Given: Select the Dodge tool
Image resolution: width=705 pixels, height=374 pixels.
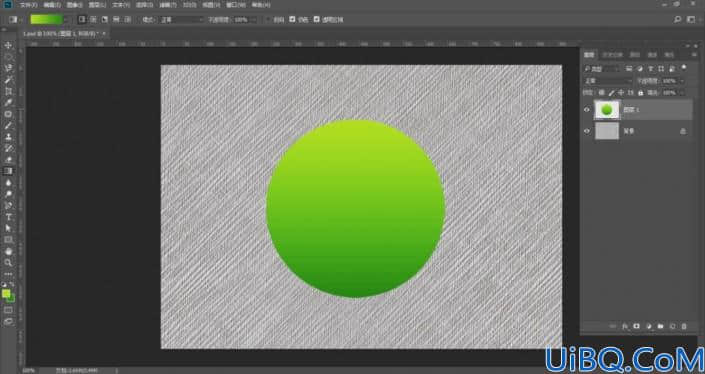Looking at the screenshot, I should pos(8,194).
